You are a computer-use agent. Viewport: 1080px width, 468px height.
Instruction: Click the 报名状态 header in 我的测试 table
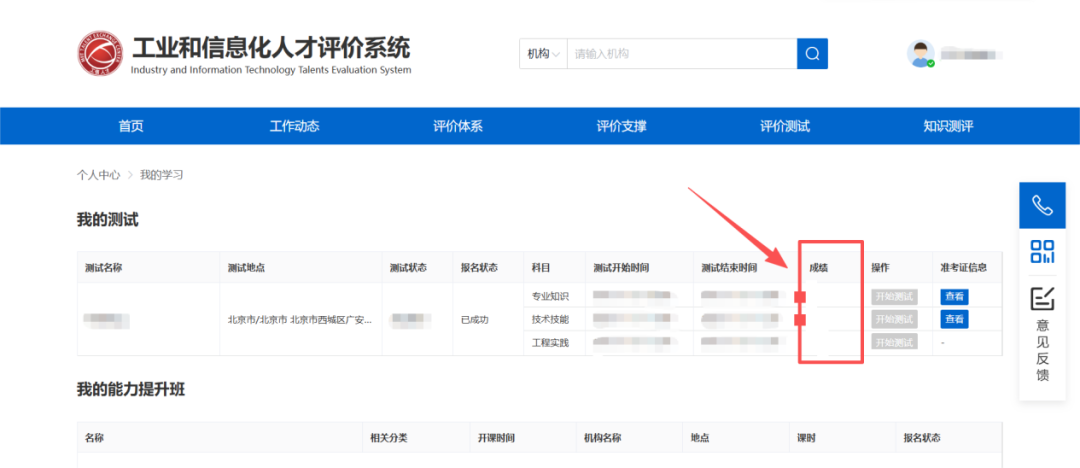[x=479, y=267]
